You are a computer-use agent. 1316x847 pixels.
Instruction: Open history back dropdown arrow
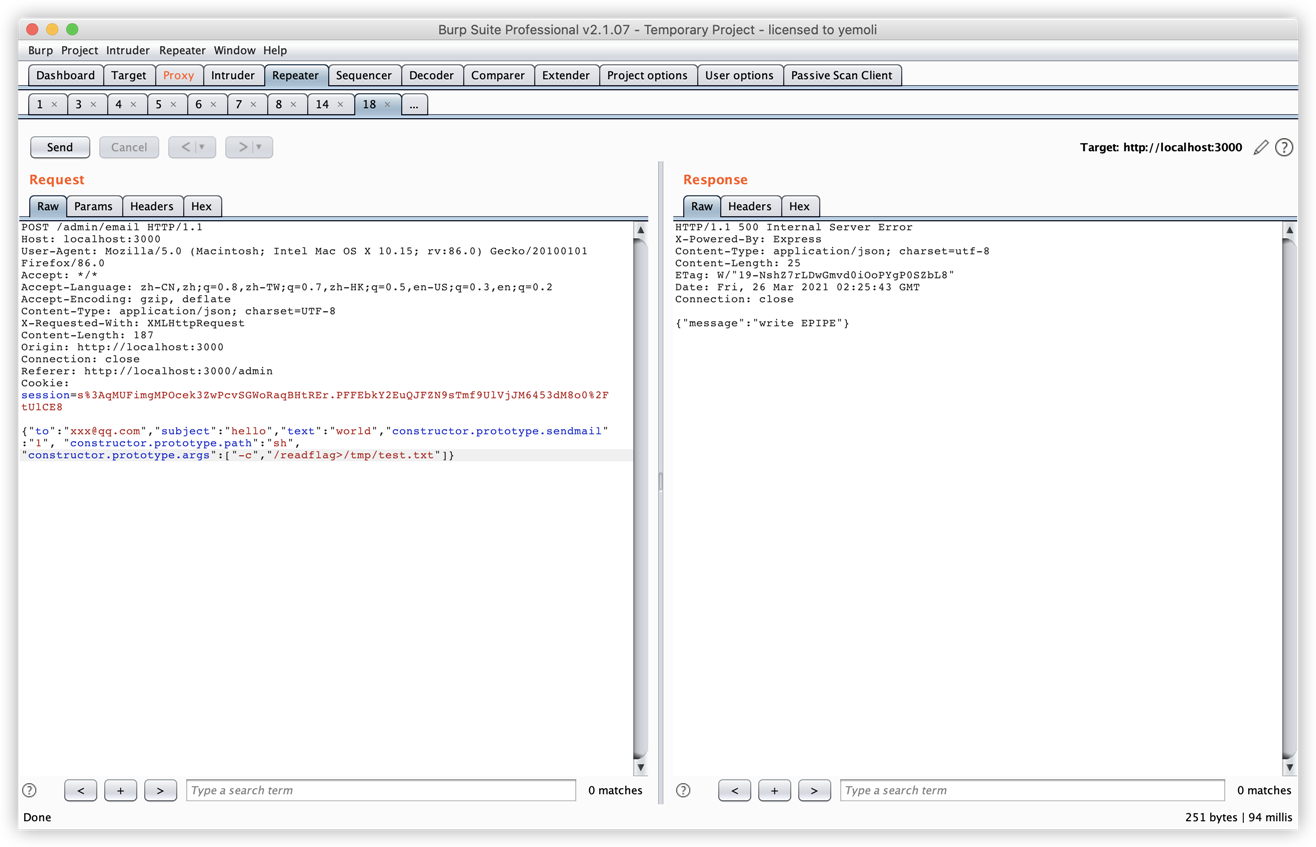pyautogui.click(x=202, y=147)
